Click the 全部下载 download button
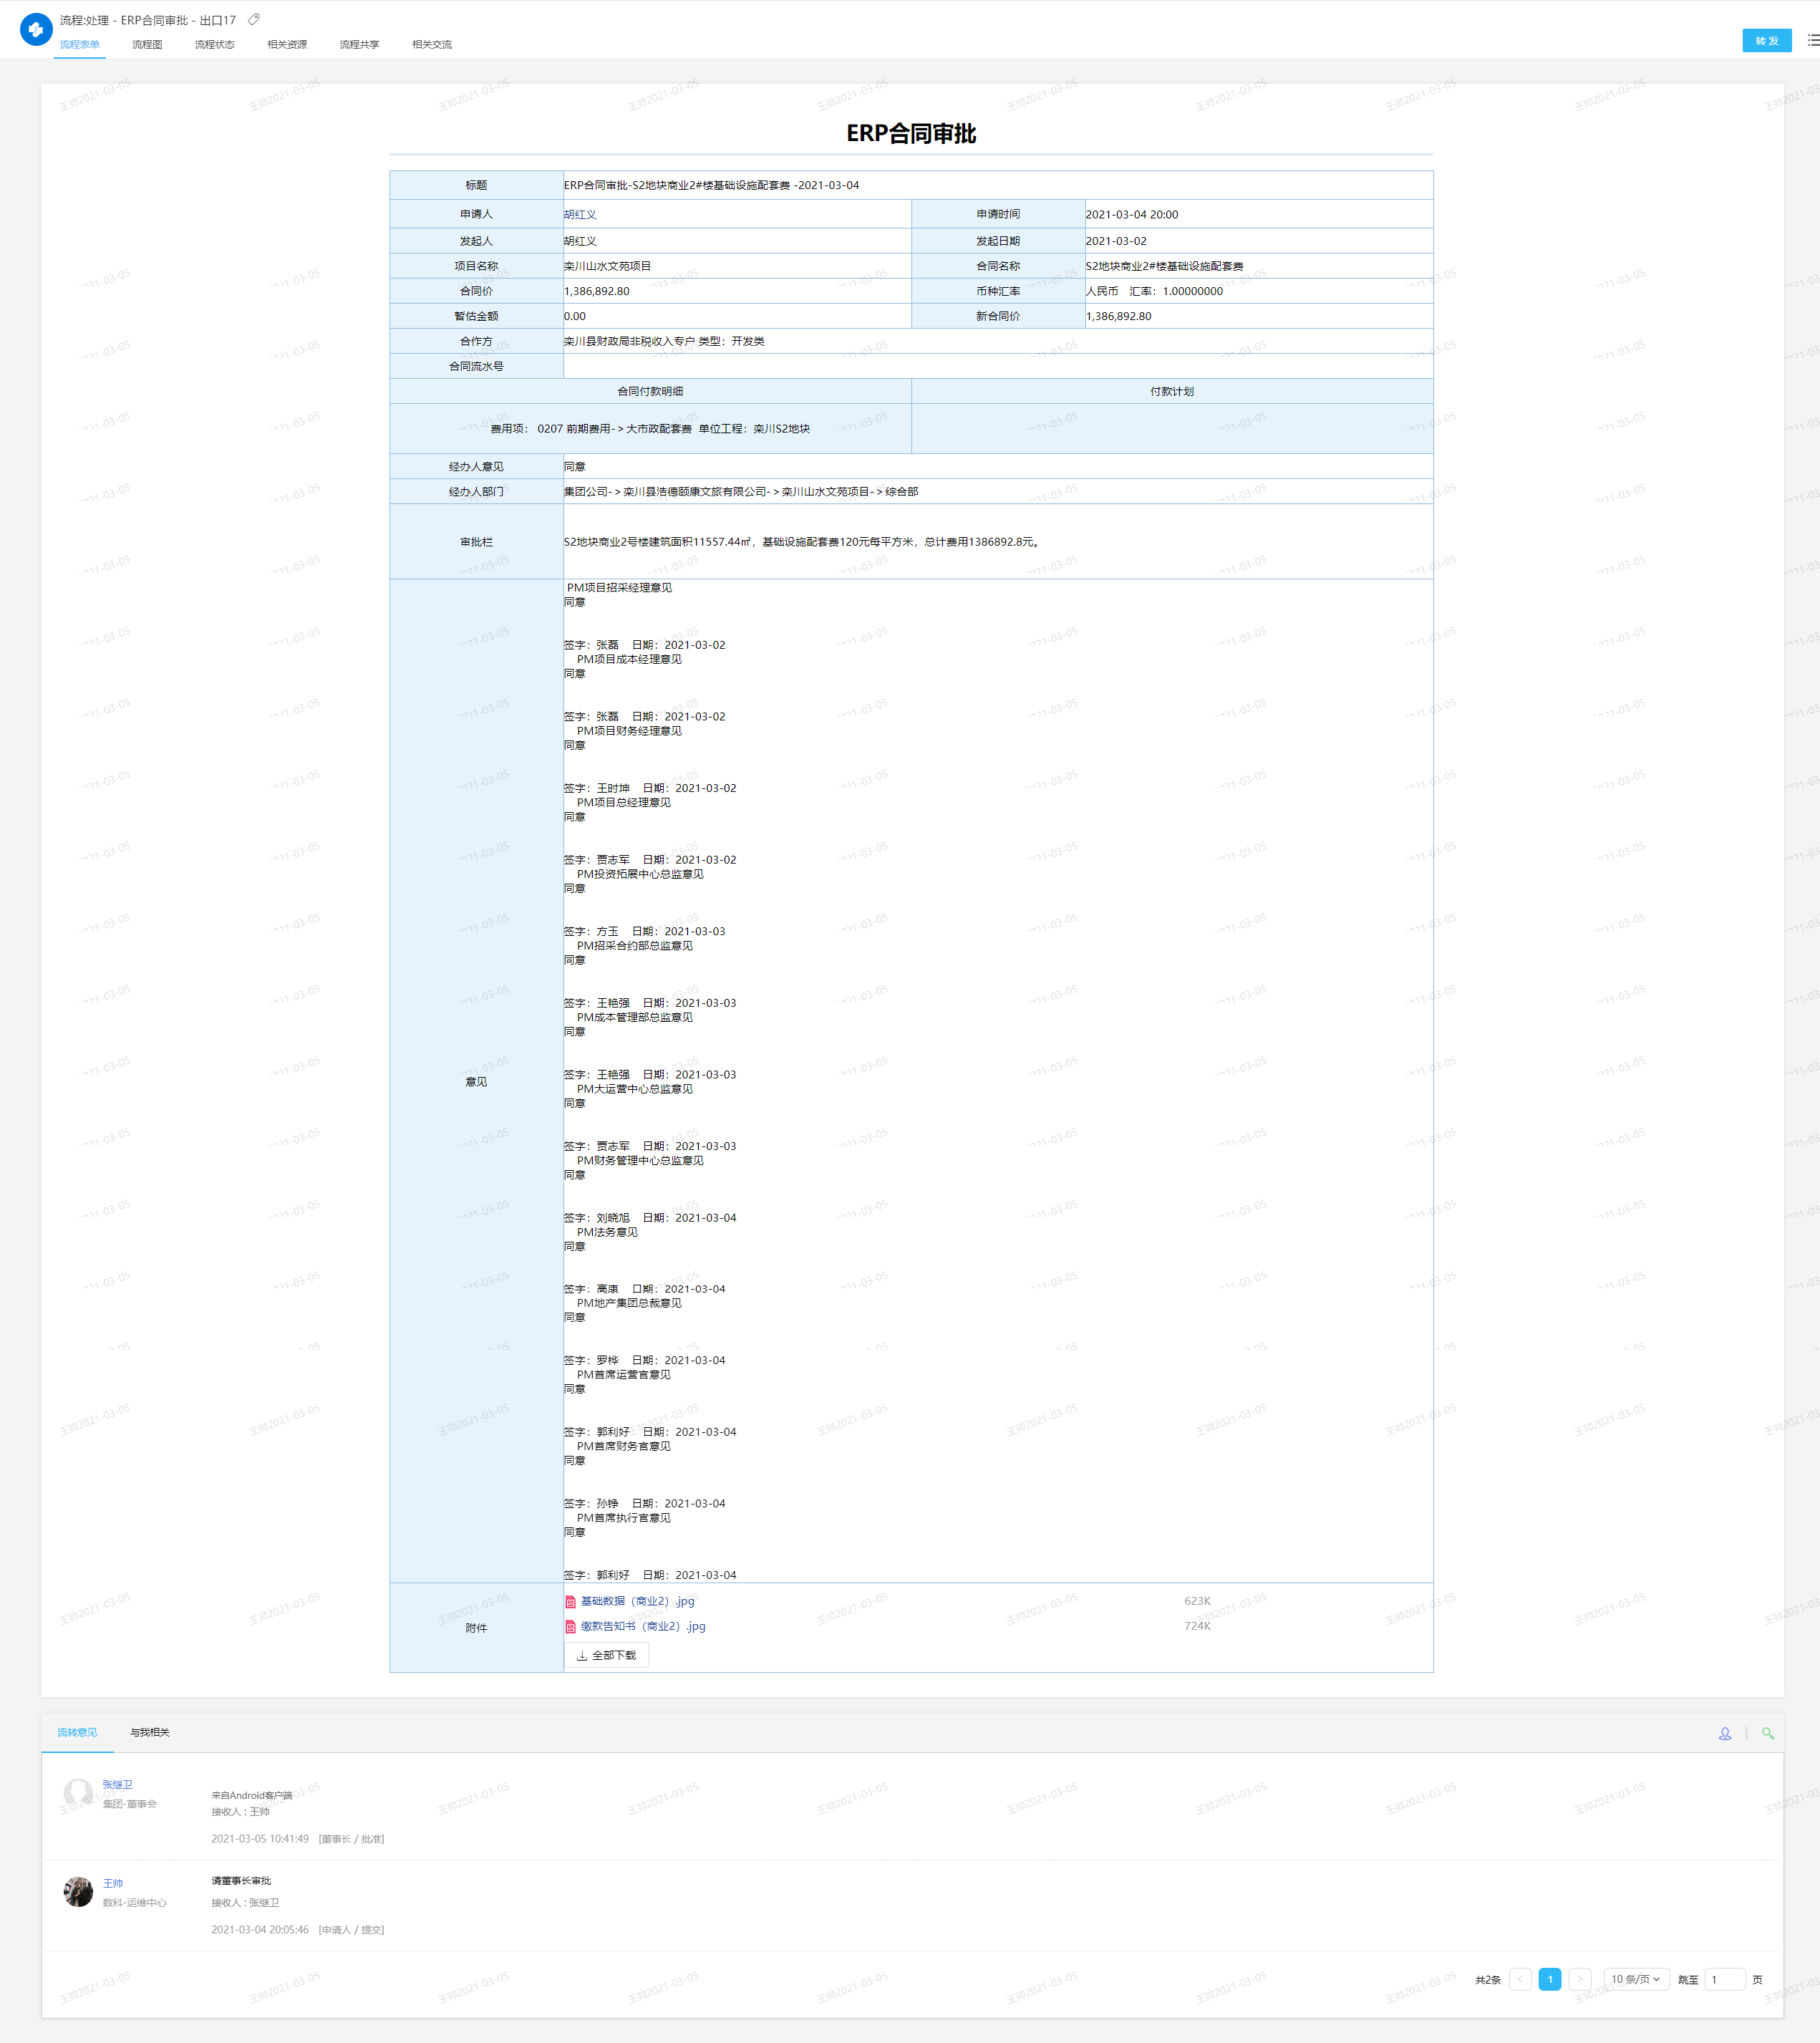Screen dimensions: 1820x2043 point(606,1655)
